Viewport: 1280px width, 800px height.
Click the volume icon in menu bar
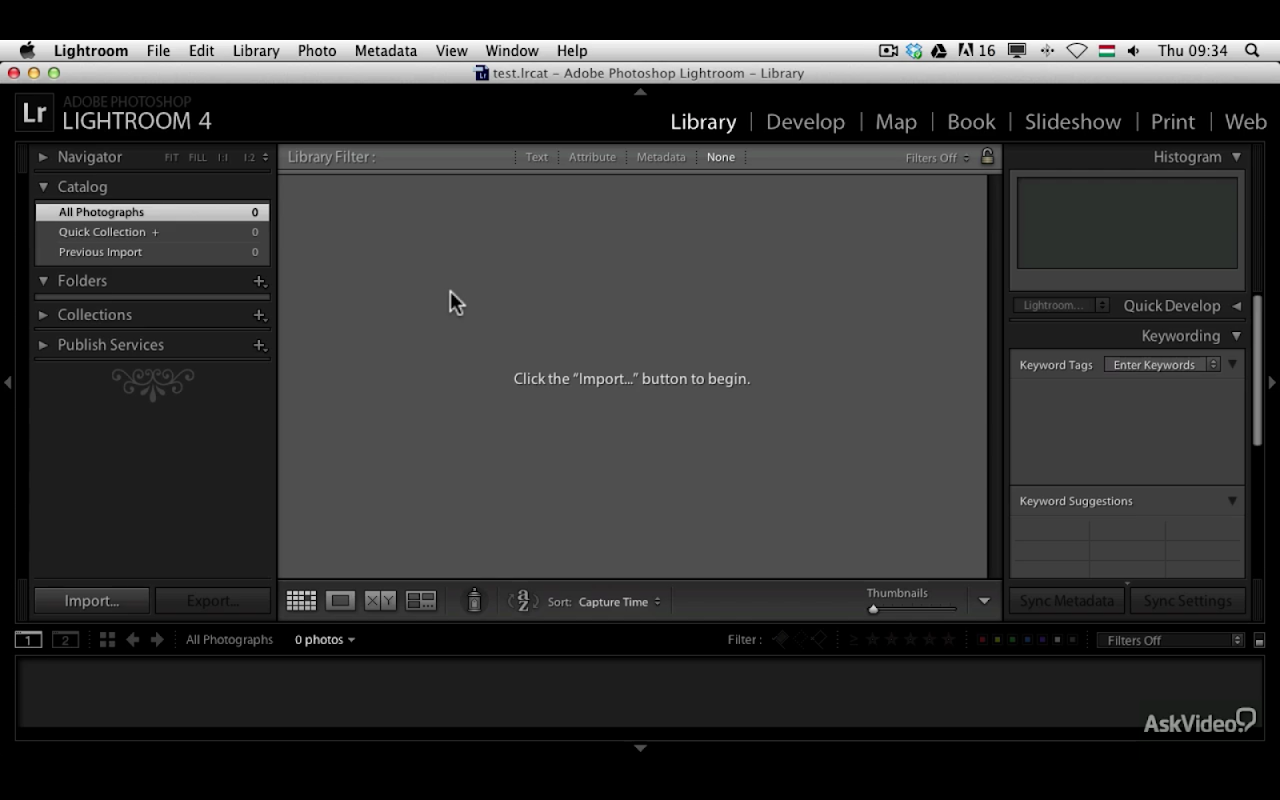[1133, 50]
